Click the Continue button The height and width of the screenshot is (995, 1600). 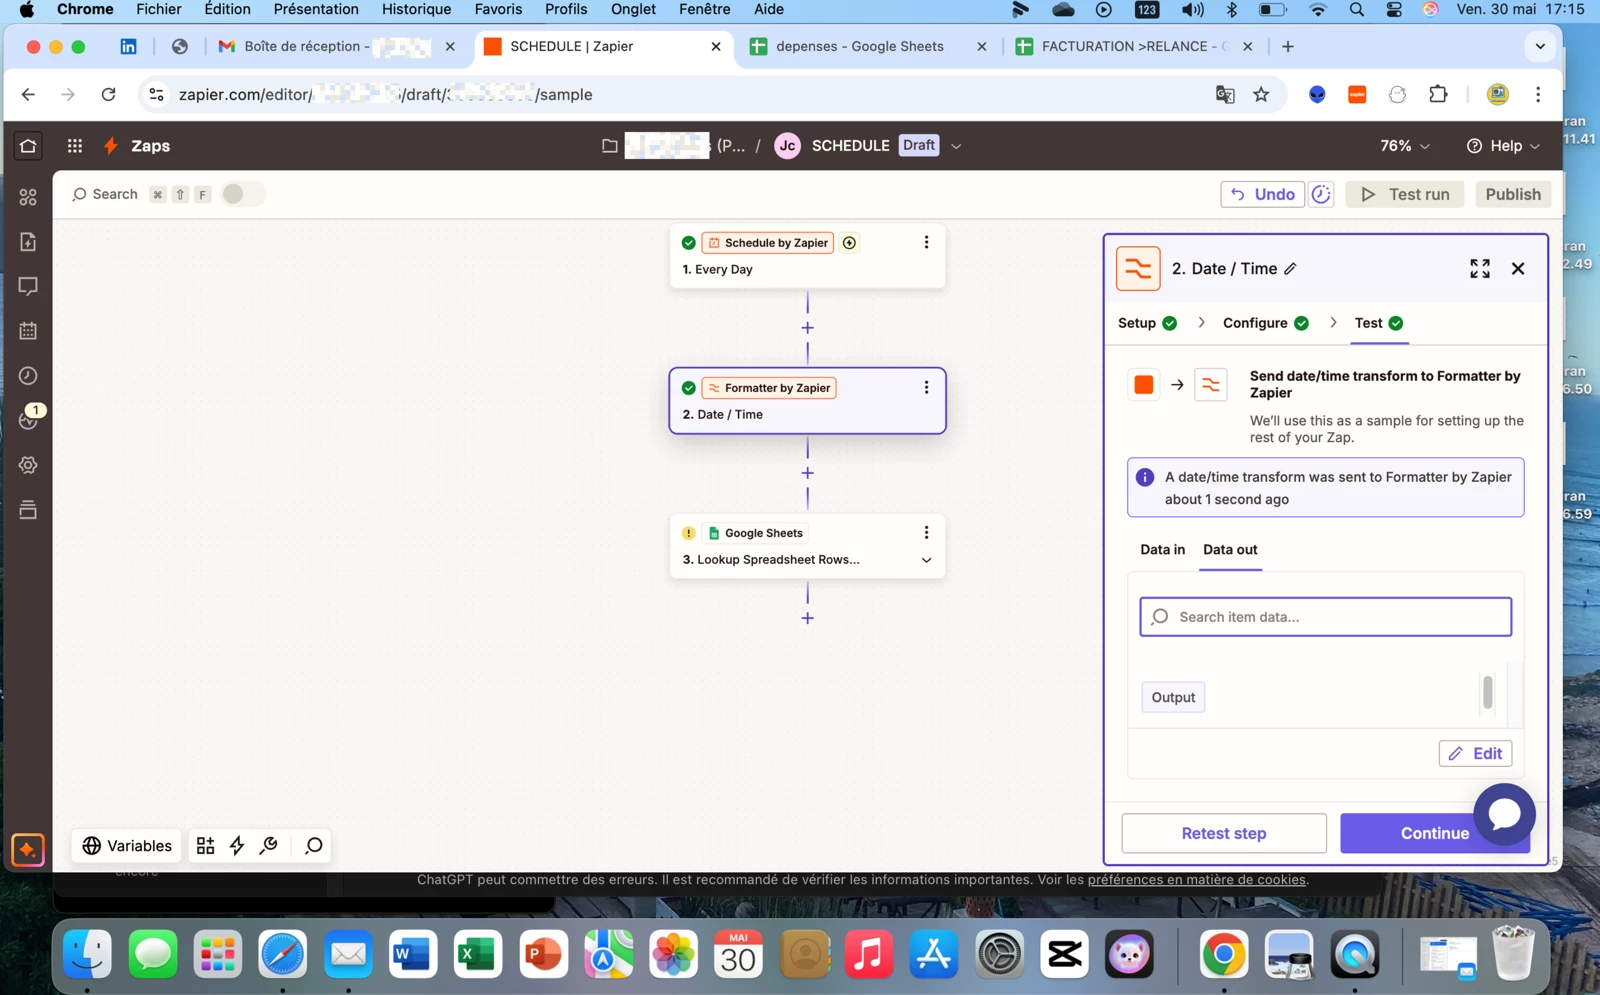pos(1434,833)
